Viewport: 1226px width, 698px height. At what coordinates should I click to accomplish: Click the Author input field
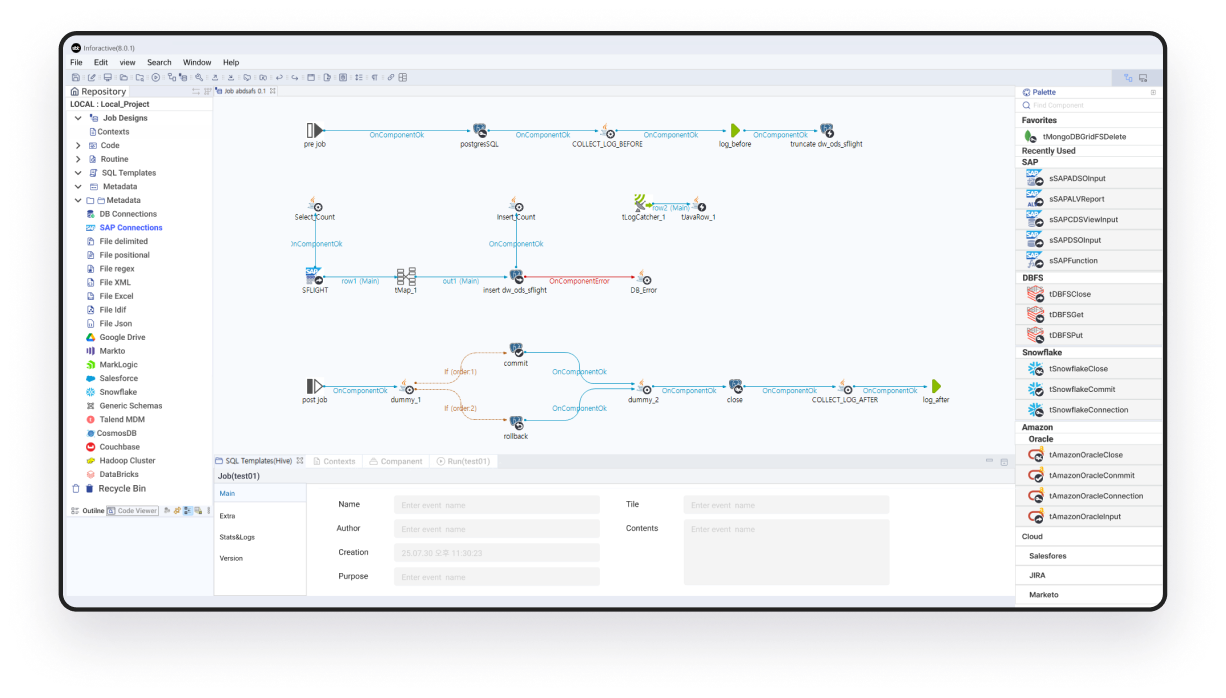497,529
